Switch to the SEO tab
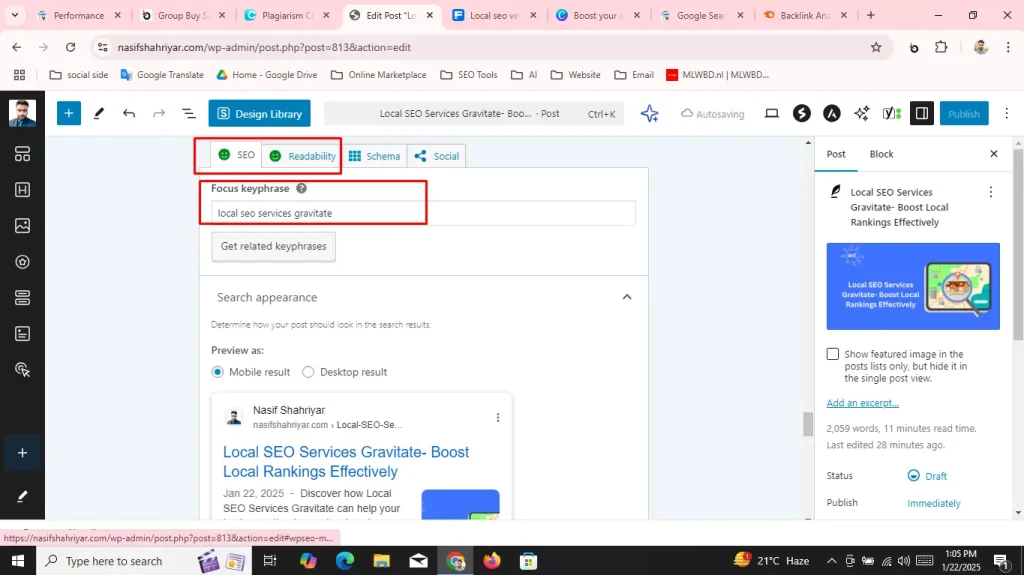The width and height of the screenshot is (1024, 575). [236, 155]
